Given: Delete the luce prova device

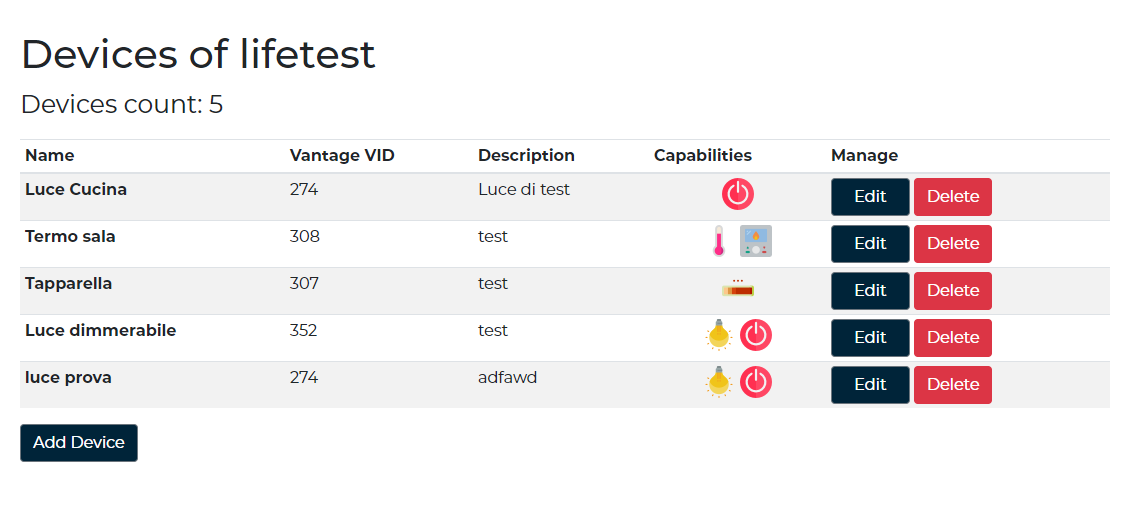Looking at the screenshot, I should point(952,385).
